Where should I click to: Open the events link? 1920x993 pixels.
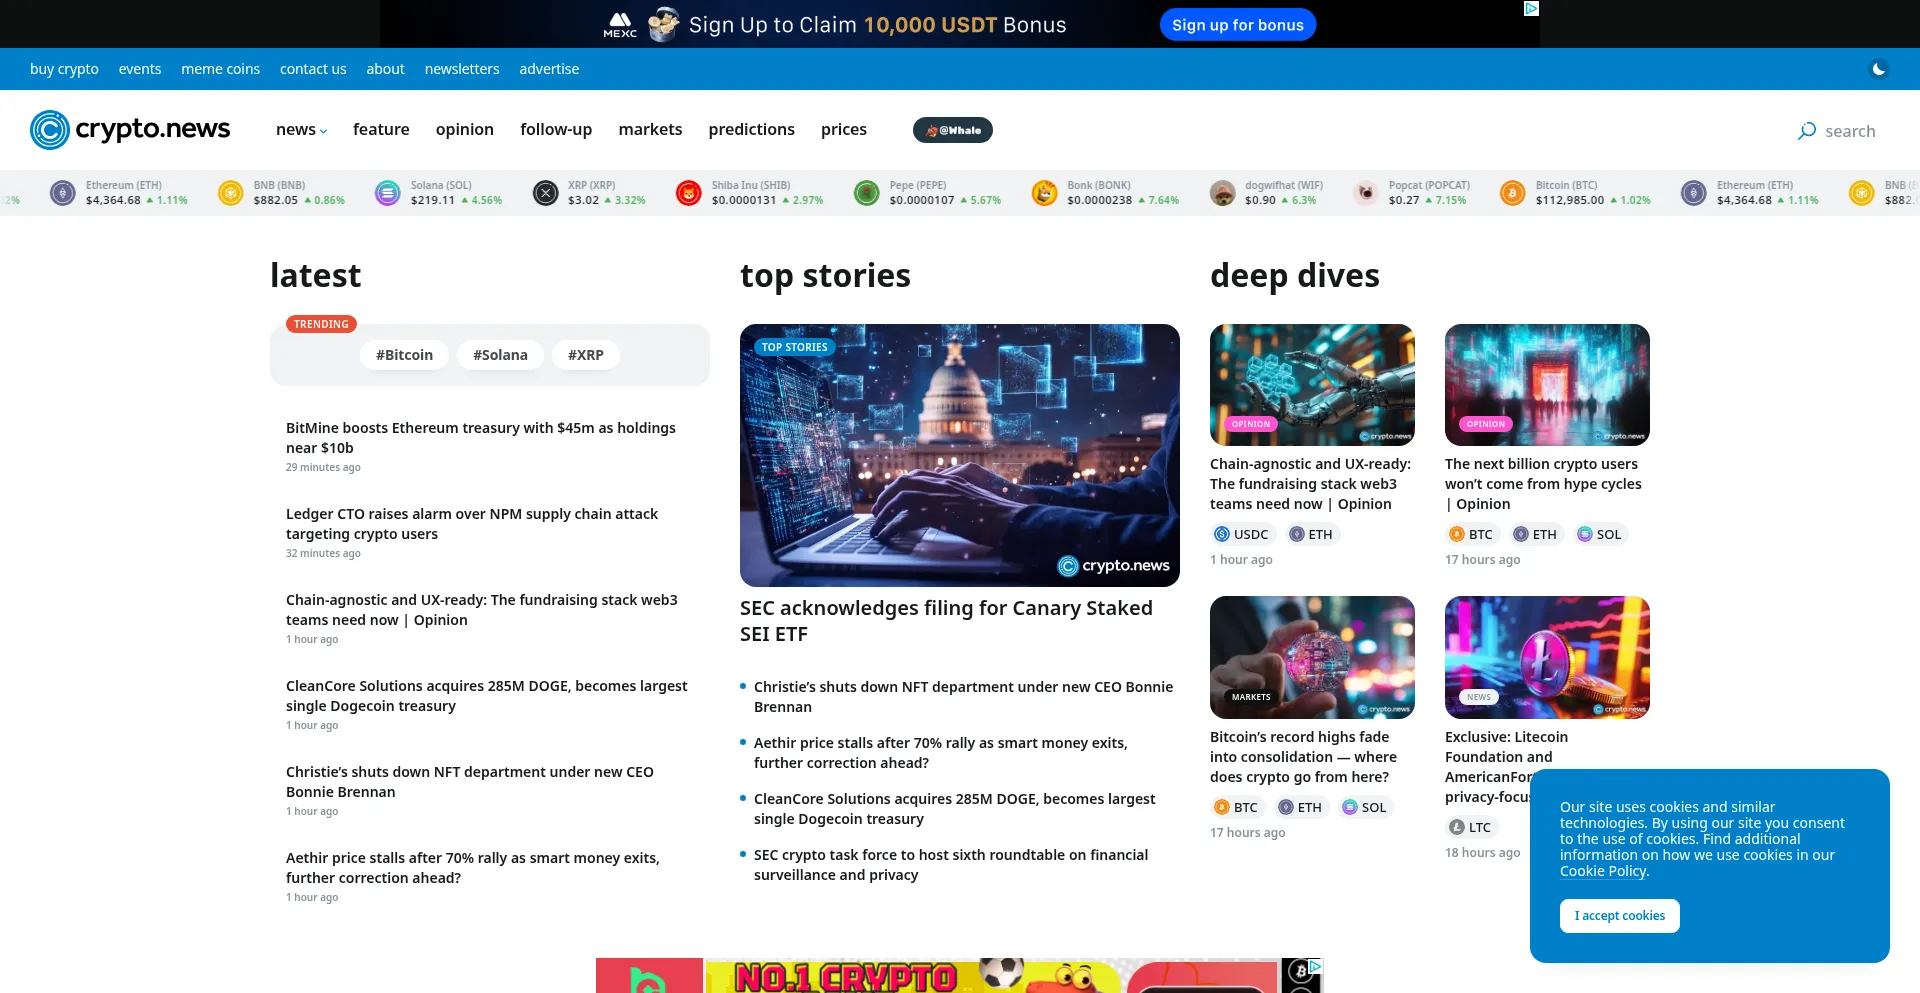pos(140,69)
